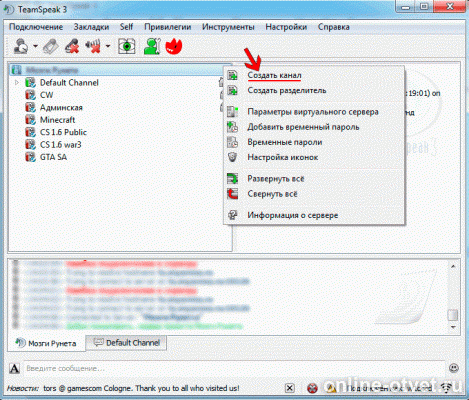
Task: Toggle the channel subscription eye icon
Action: 127,46
